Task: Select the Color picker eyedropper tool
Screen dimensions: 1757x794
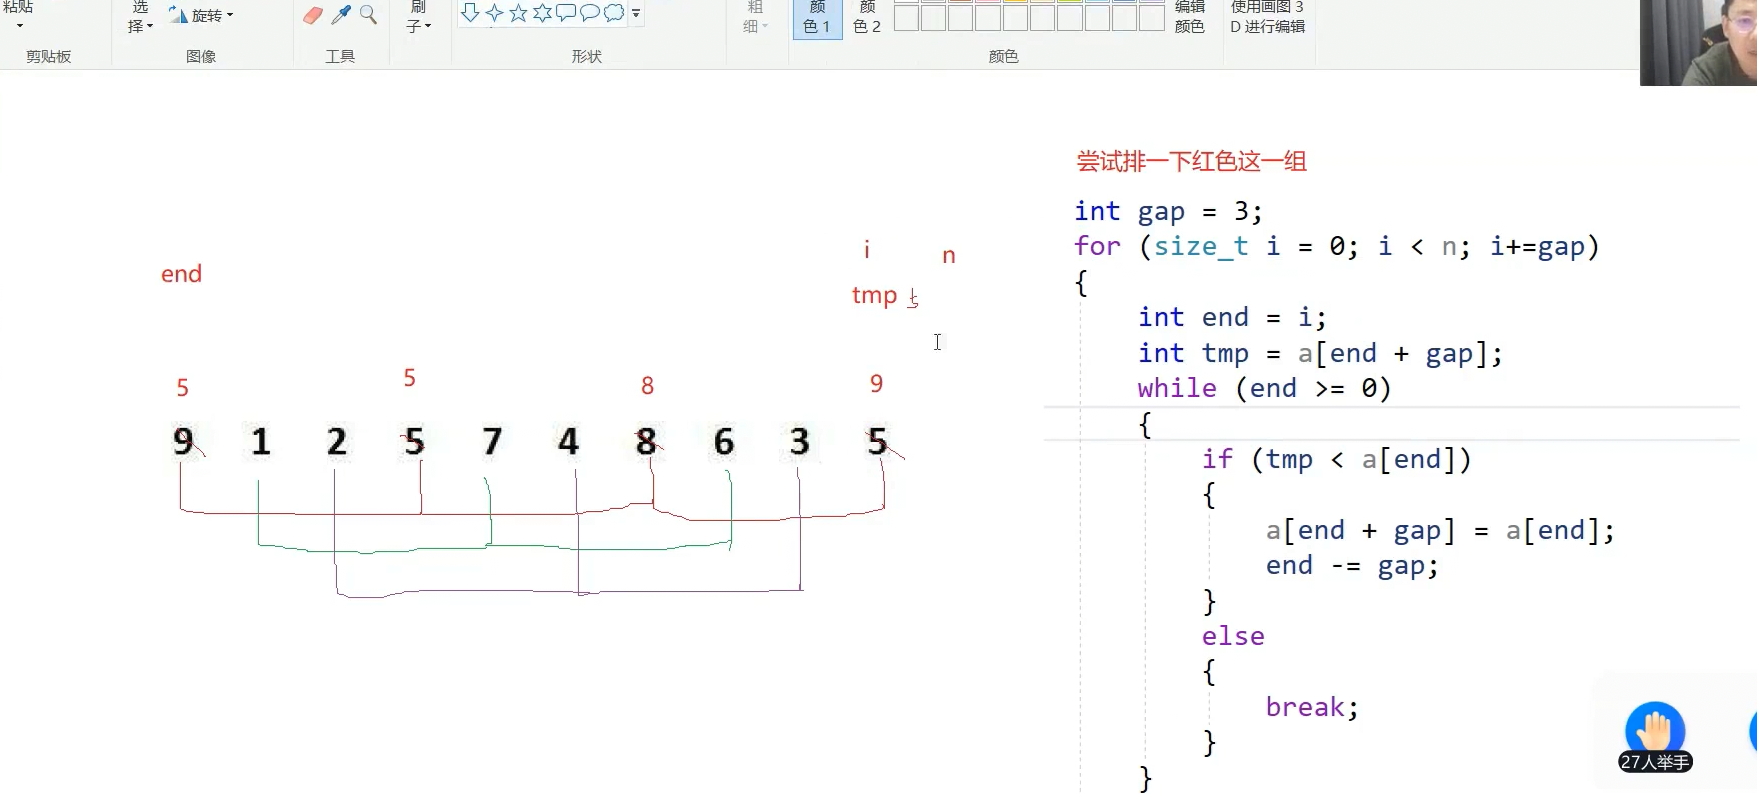Action: (341, 15)
